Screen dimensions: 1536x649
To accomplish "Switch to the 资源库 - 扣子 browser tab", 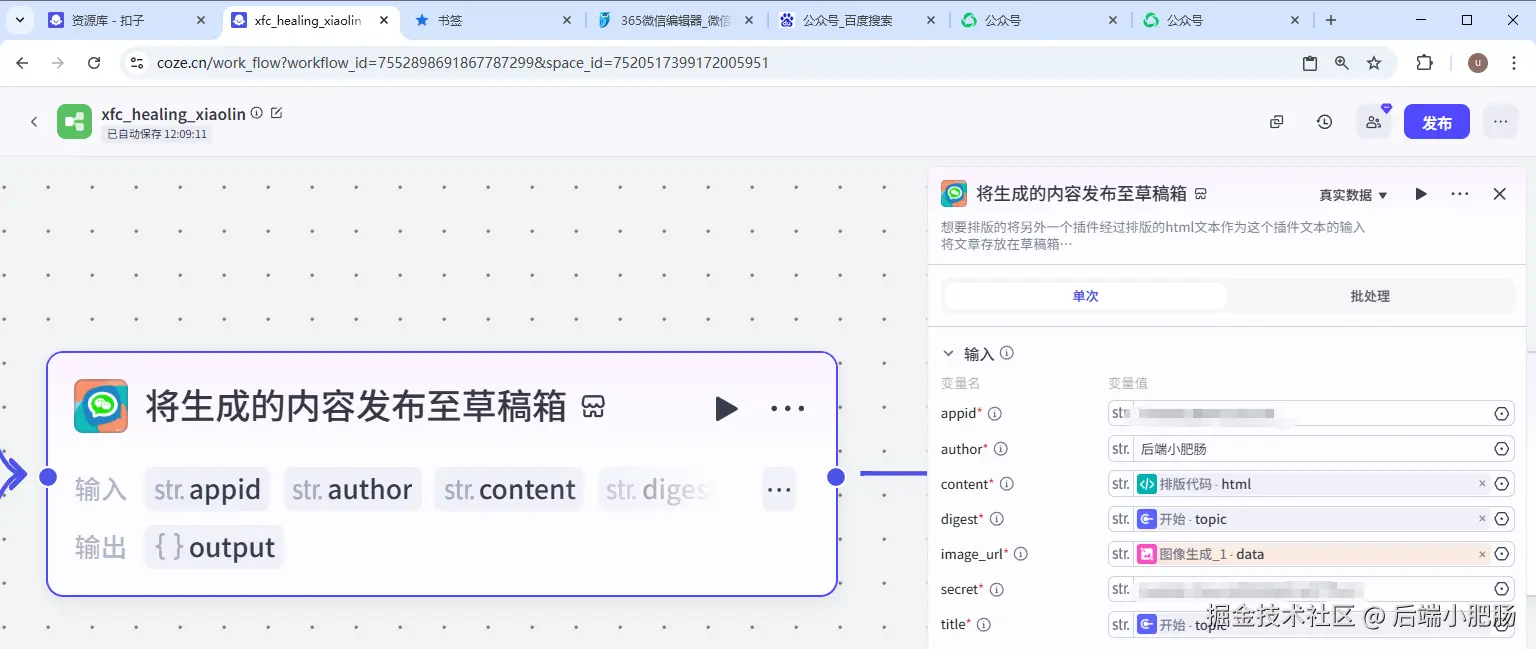I will tap(125, 20).
